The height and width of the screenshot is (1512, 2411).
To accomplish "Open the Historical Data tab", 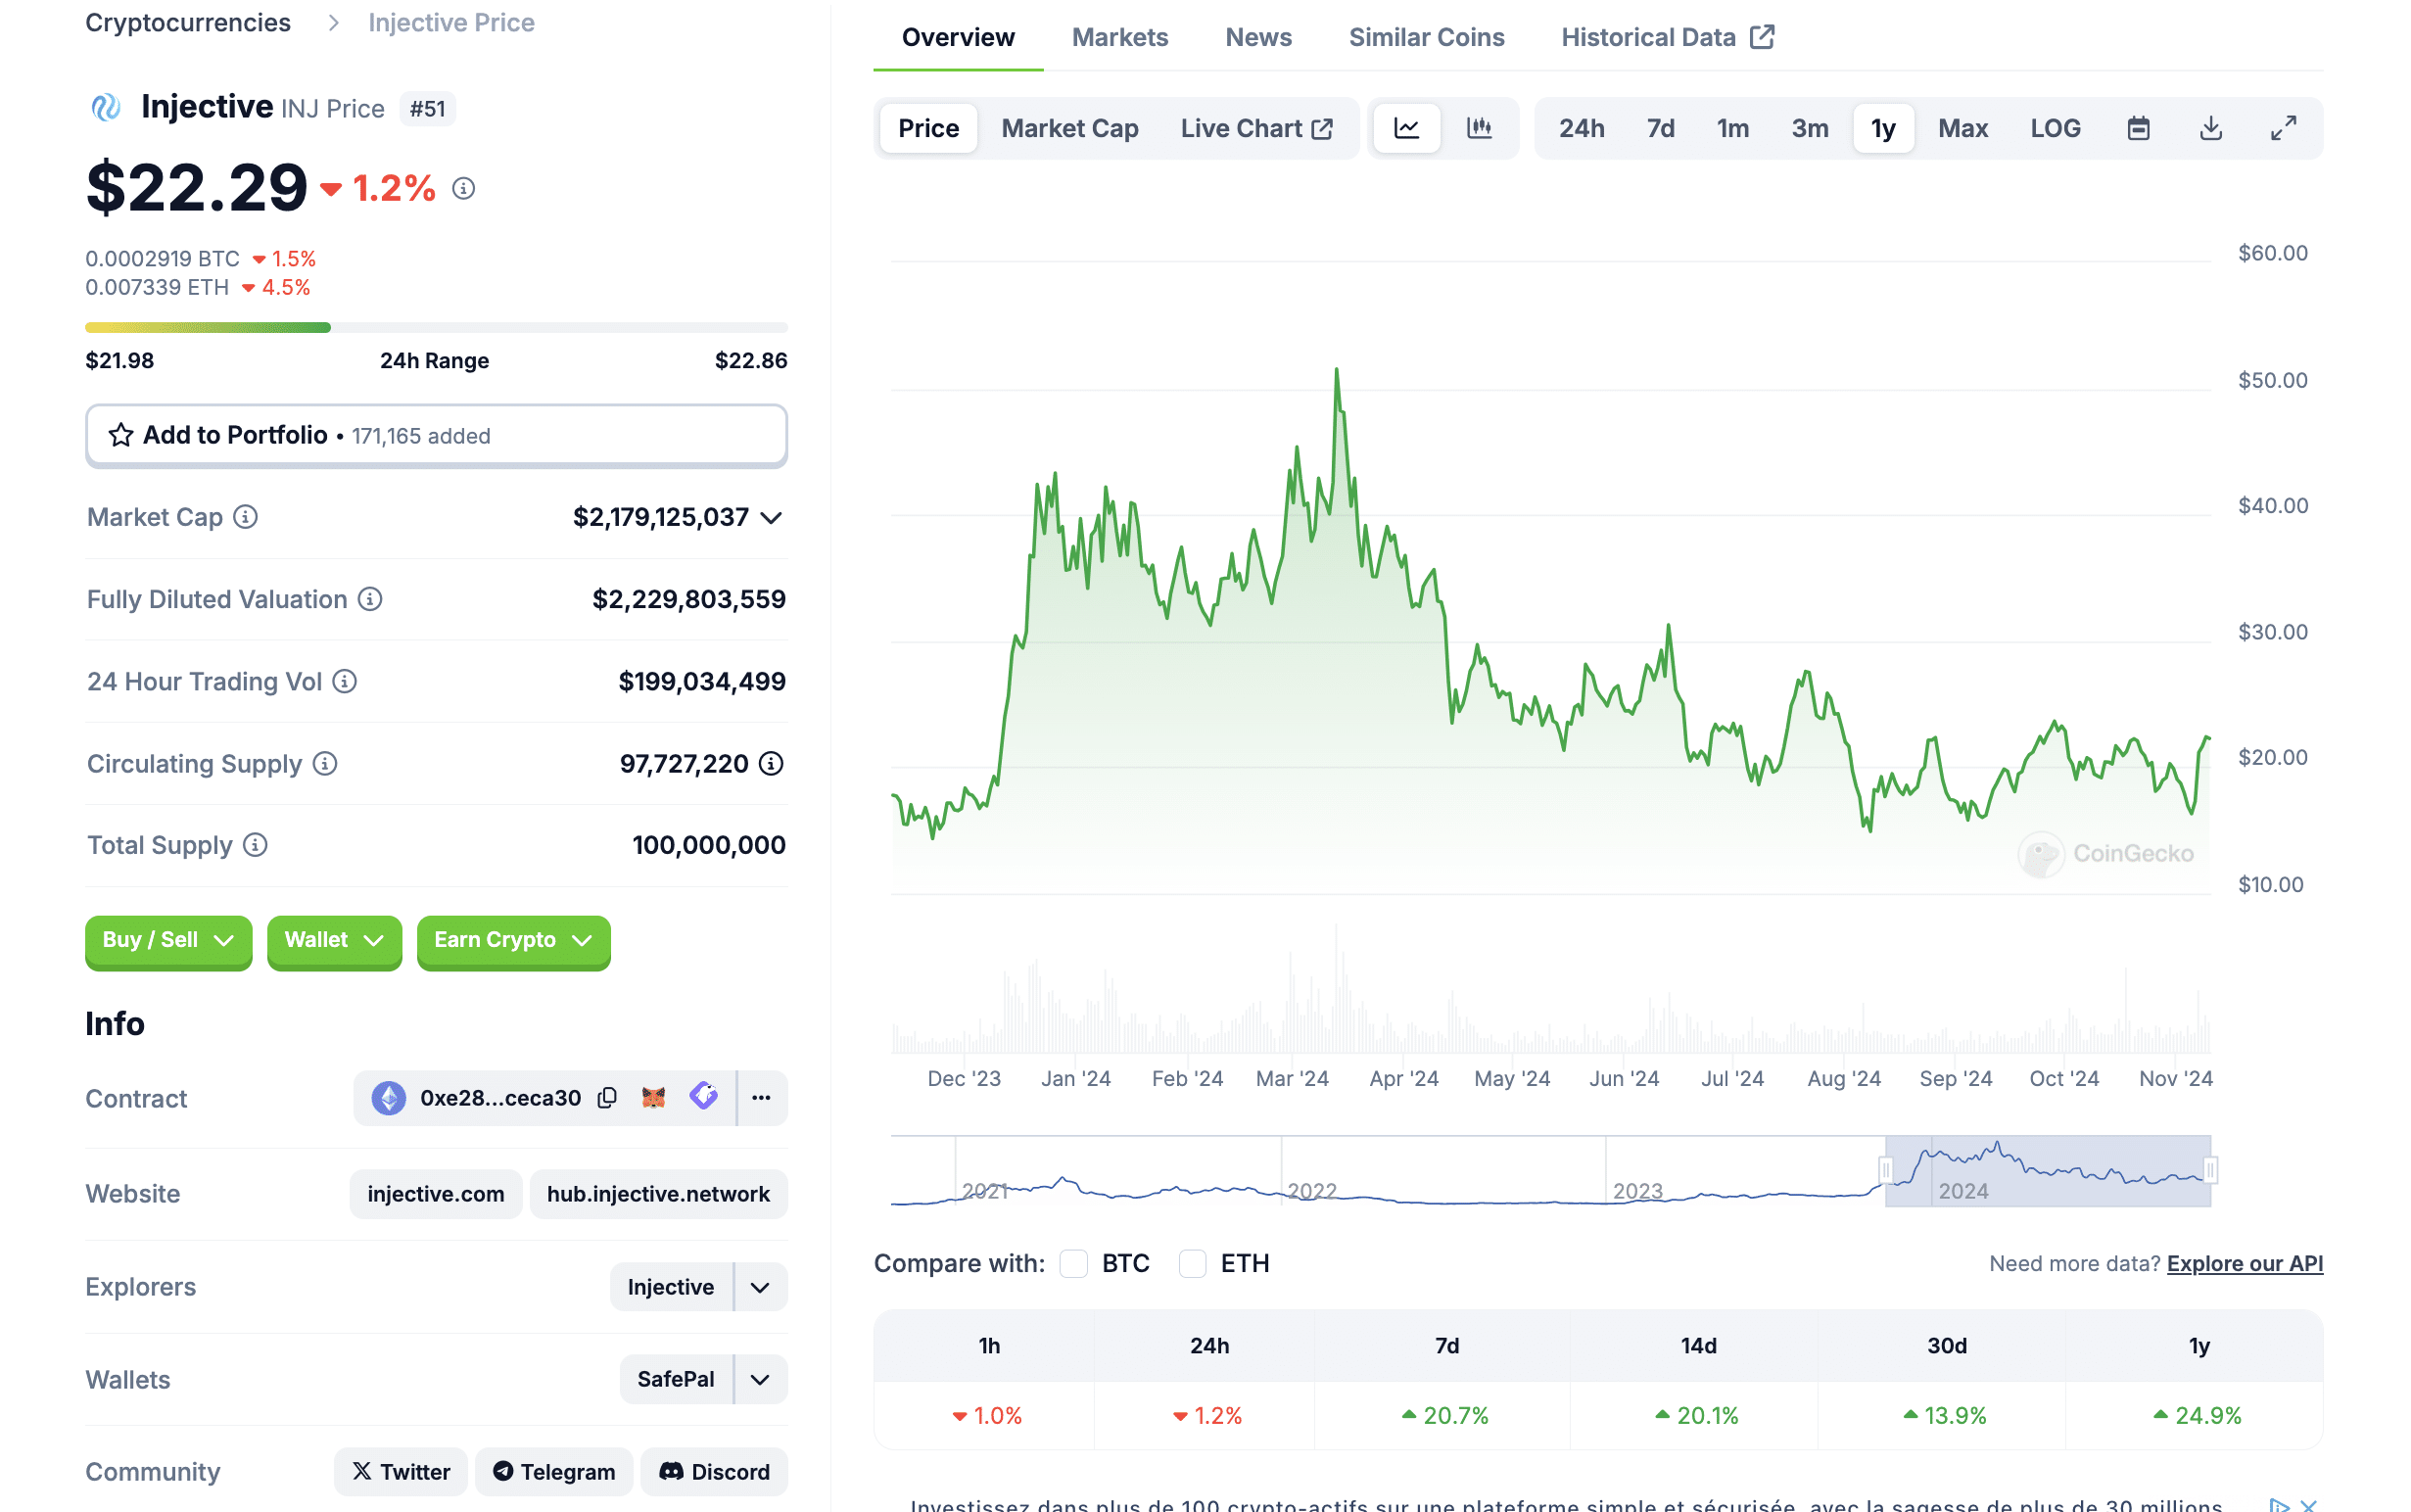I will pyautogui.click(x=1668, y=37).
